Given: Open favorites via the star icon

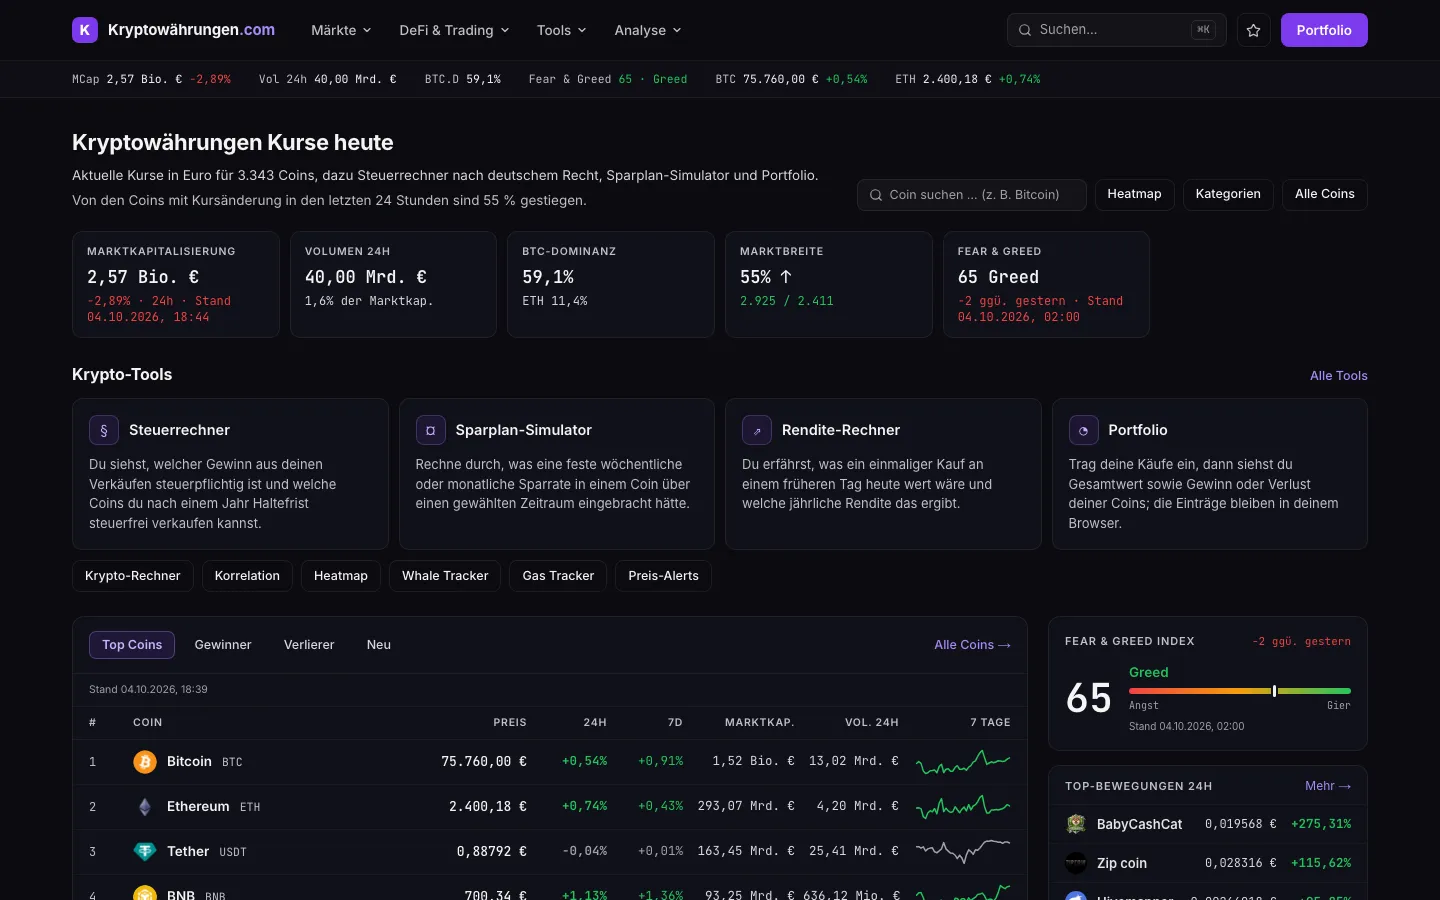Looking at the screenshot, I should [x=1254, y=30].
